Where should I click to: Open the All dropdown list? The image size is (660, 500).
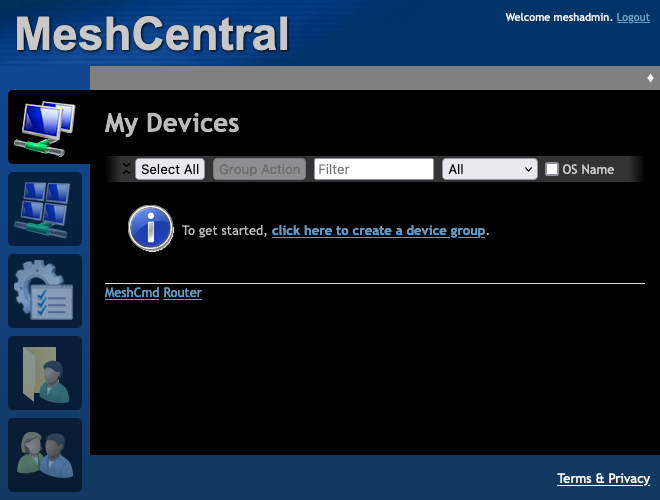pyautogui.click(x=490, y=169)
